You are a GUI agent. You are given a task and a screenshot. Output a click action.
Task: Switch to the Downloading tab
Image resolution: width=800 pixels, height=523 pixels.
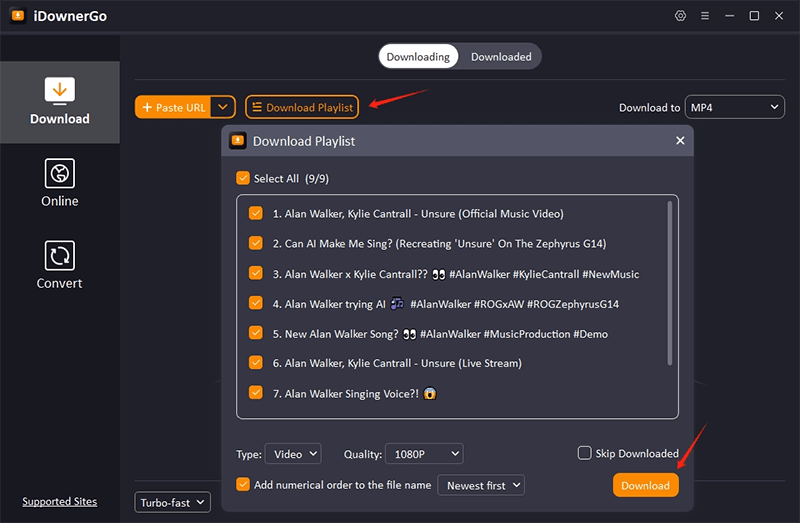coord(418,57)
